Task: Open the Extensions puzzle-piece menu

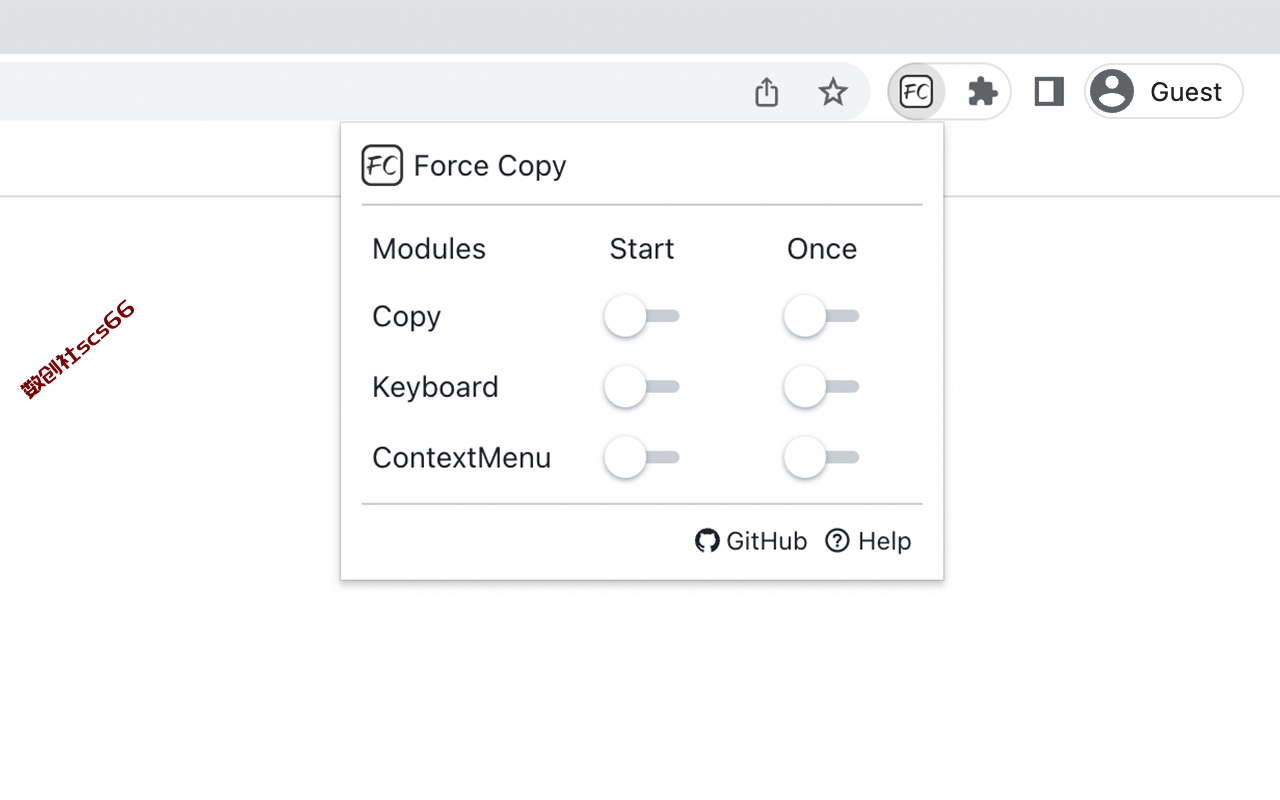Action: coord(983,92)
